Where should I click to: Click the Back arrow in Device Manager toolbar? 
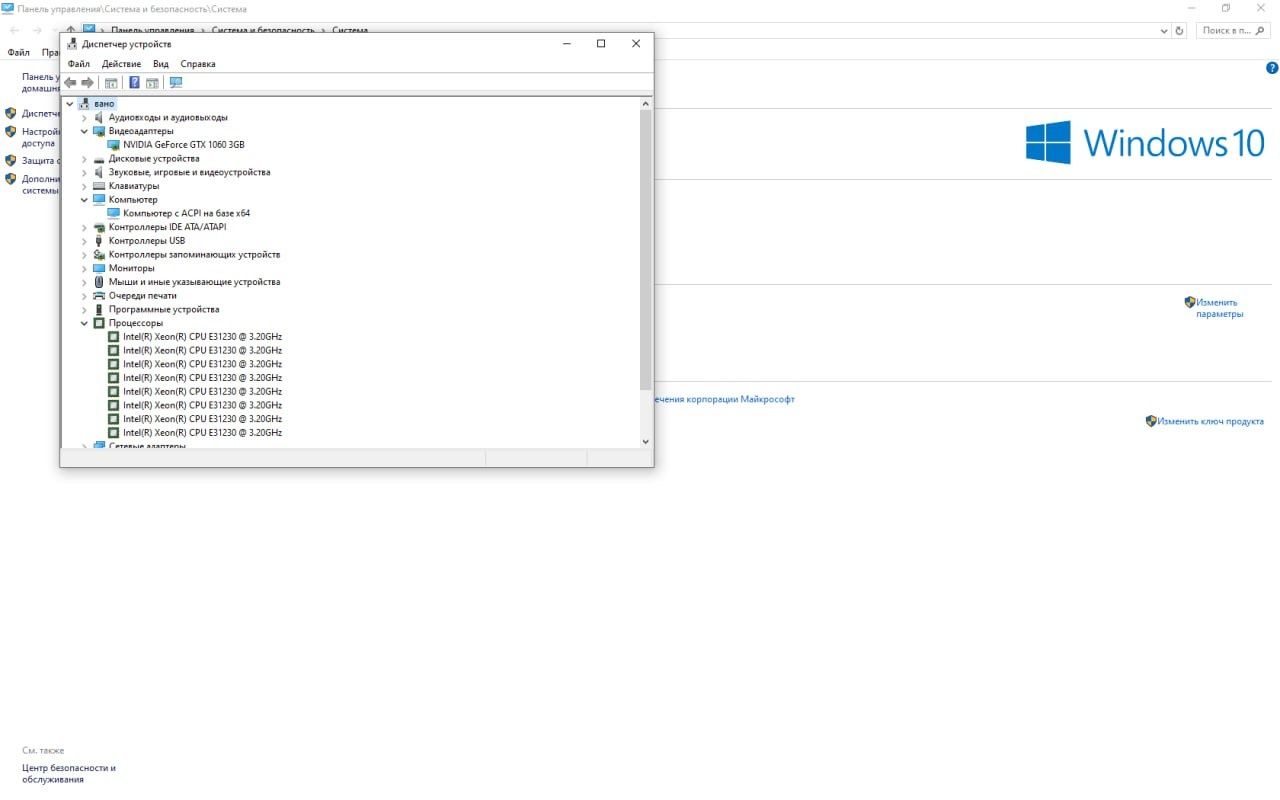pos(71,83)
